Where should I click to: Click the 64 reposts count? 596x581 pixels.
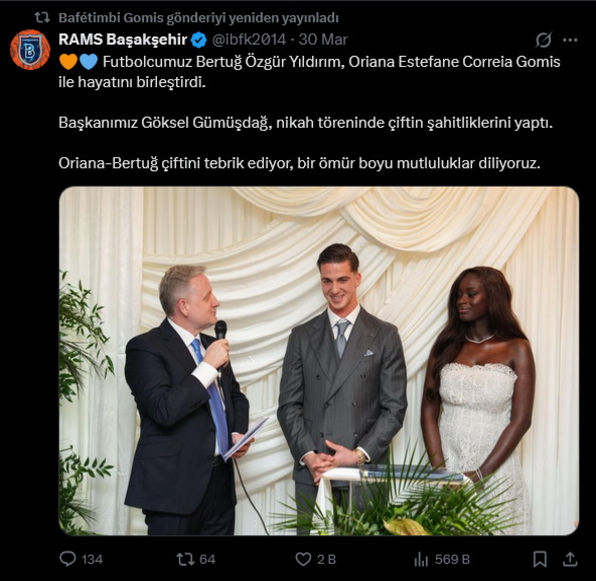click(x=207, y=559)
